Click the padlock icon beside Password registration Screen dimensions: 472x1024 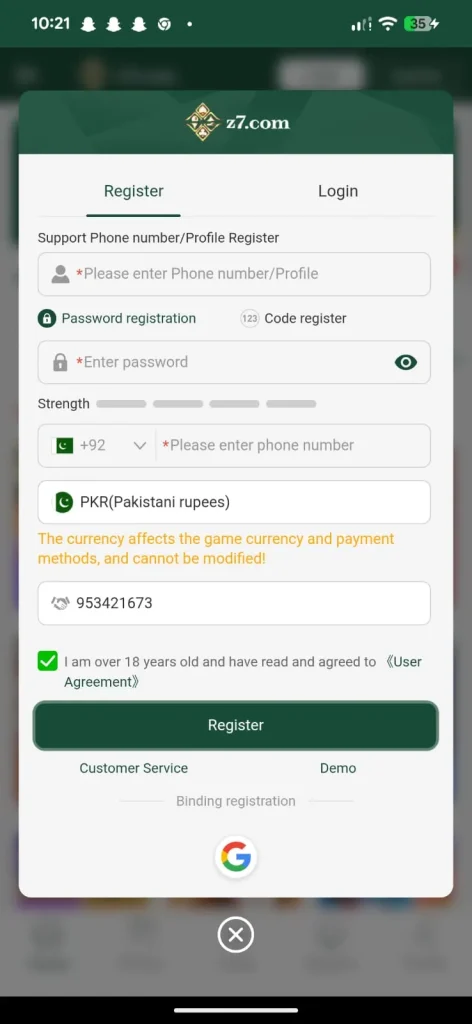(46, 319)
